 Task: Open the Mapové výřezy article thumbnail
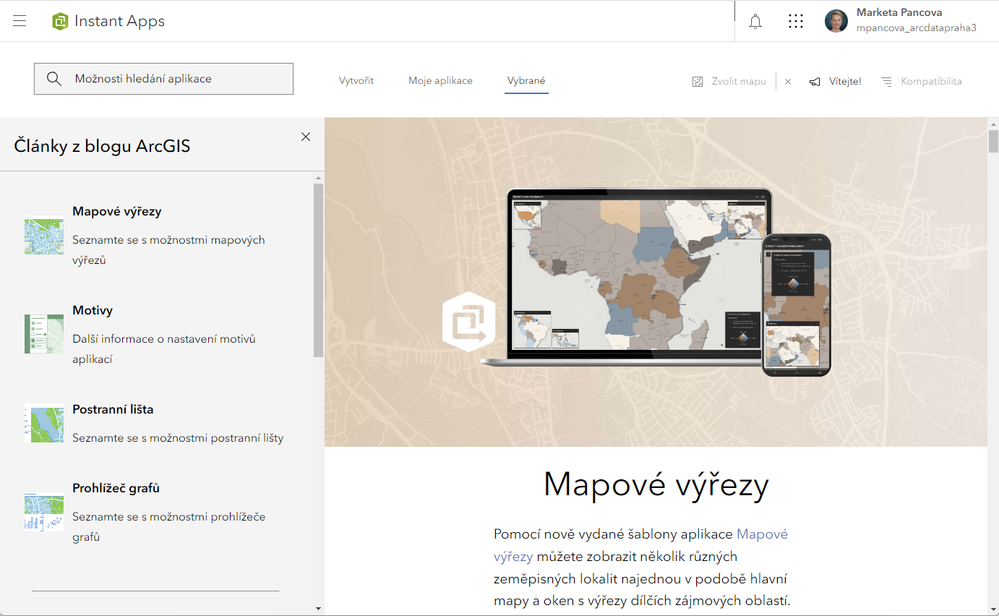pos(44,236)
